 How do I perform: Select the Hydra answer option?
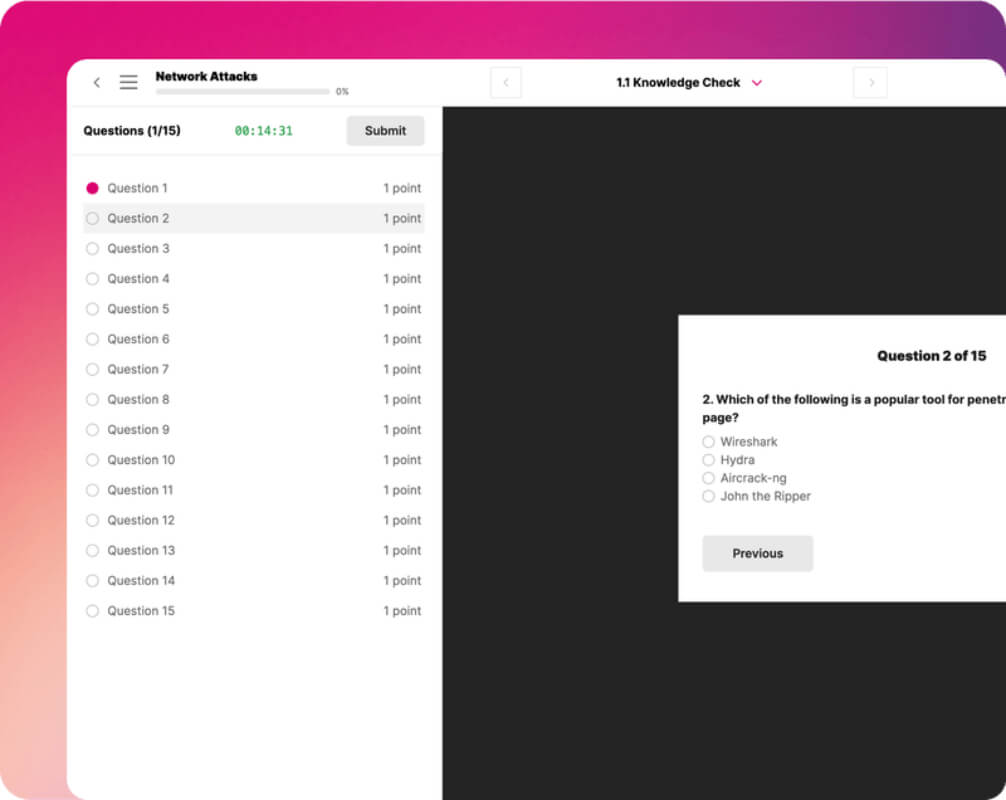729,459
